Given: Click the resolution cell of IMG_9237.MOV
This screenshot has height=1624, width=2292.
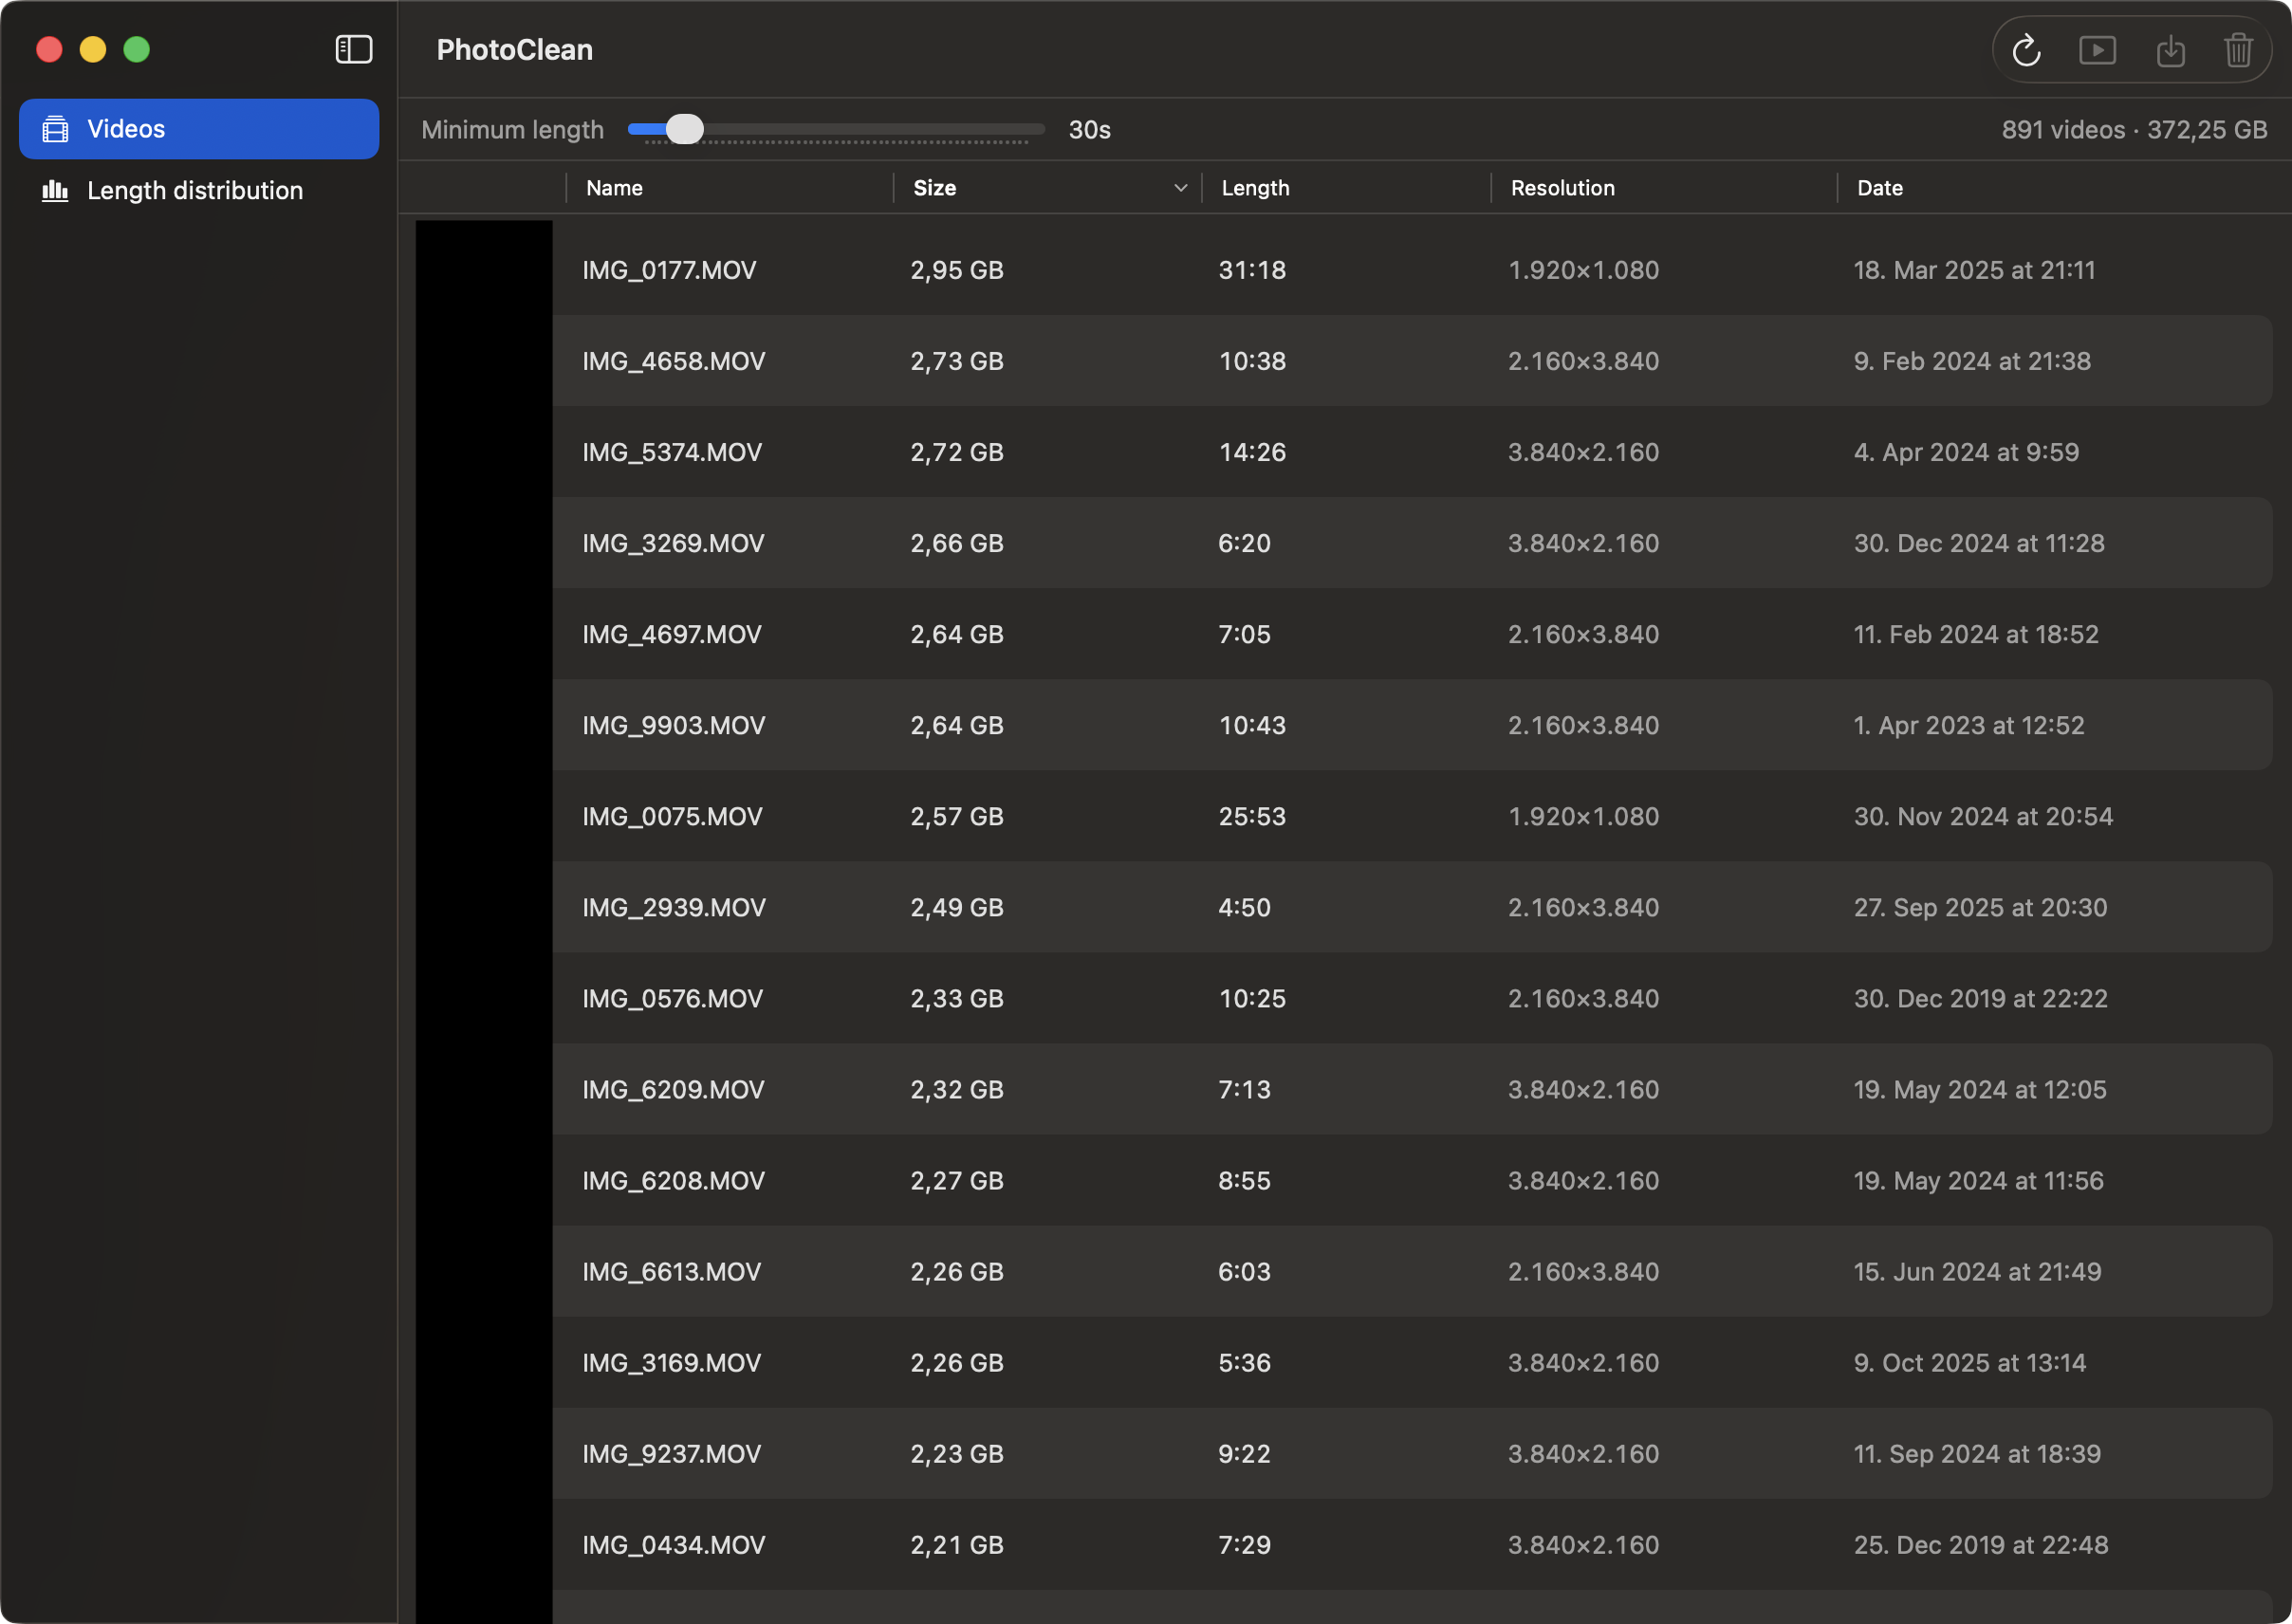Looking at the screenshot, I should point(1583,1453).
